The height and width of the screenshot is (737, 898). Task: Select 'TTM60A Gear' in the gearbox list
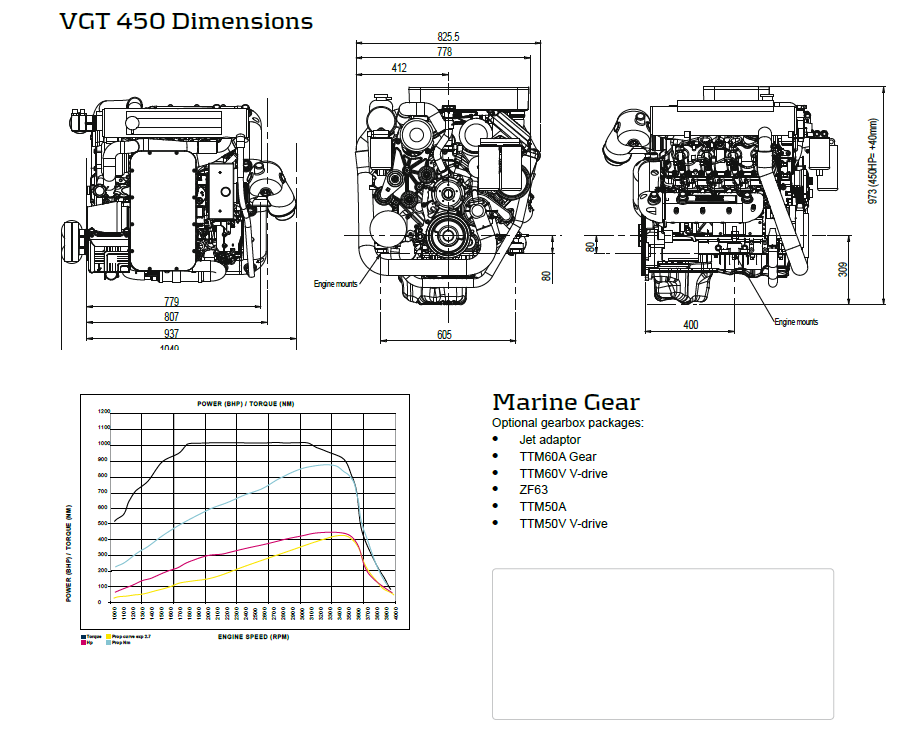tap(557, 456)
